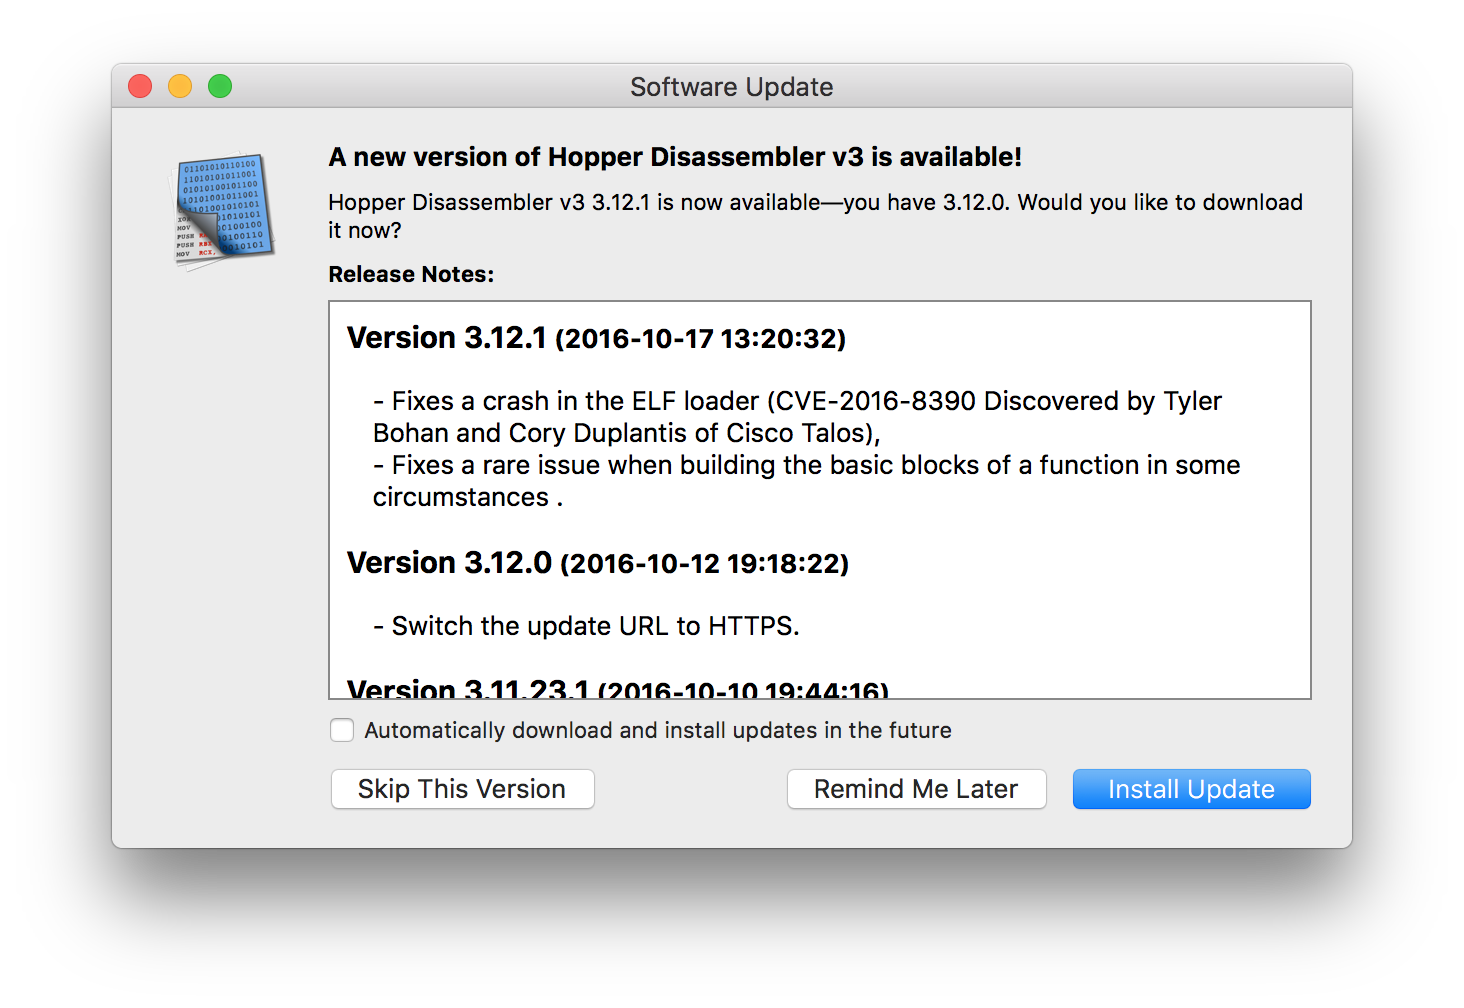The height and width of the screenshot is (1008, 1464).
Task: Click the Skip This Version button
Action: (462, 789)
